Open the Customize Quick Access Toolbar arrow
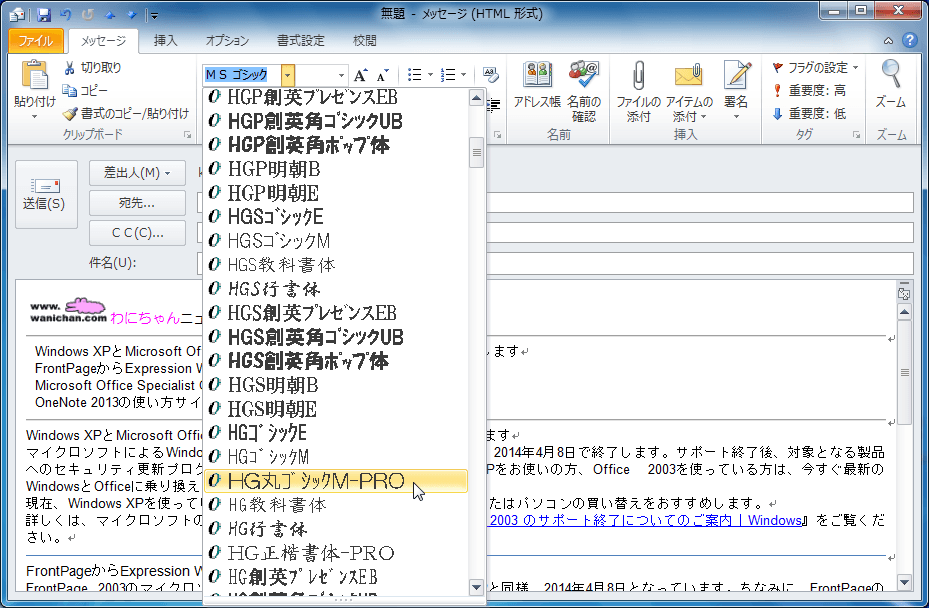The height and width of the screenshot is (608, 929). (x=153, y=15)
